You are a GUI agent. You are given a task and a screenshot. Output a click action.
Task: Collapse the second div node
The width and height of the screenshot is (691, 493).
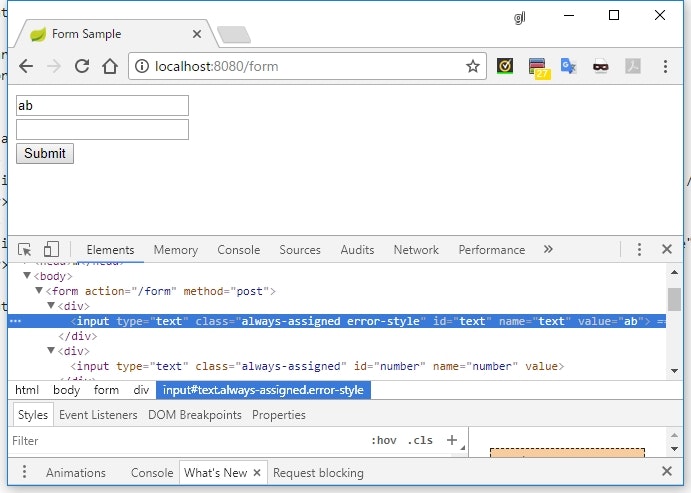click(x=51, y=351)
